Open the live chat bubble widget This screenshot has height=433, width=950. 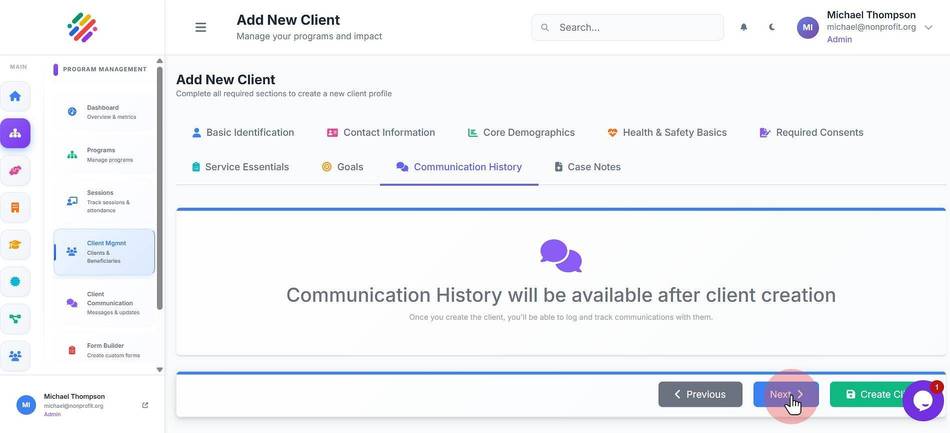tap(923, 401)
